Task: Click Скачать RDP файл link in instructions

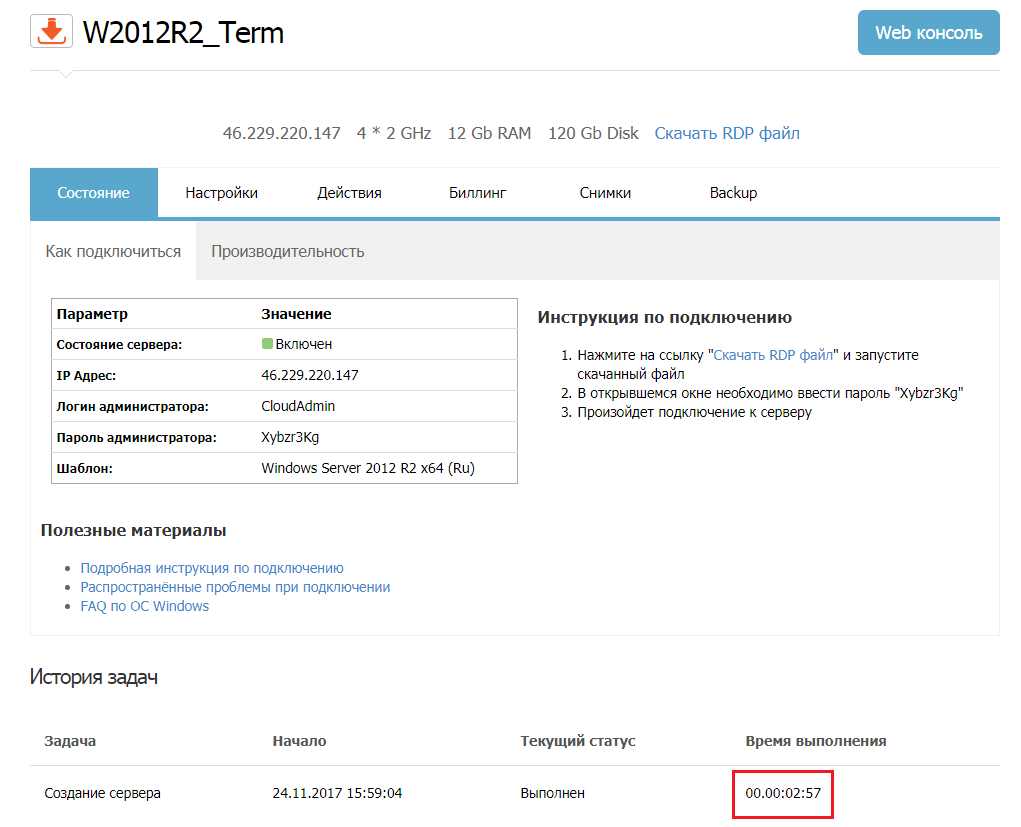Action: click(774, 355)
